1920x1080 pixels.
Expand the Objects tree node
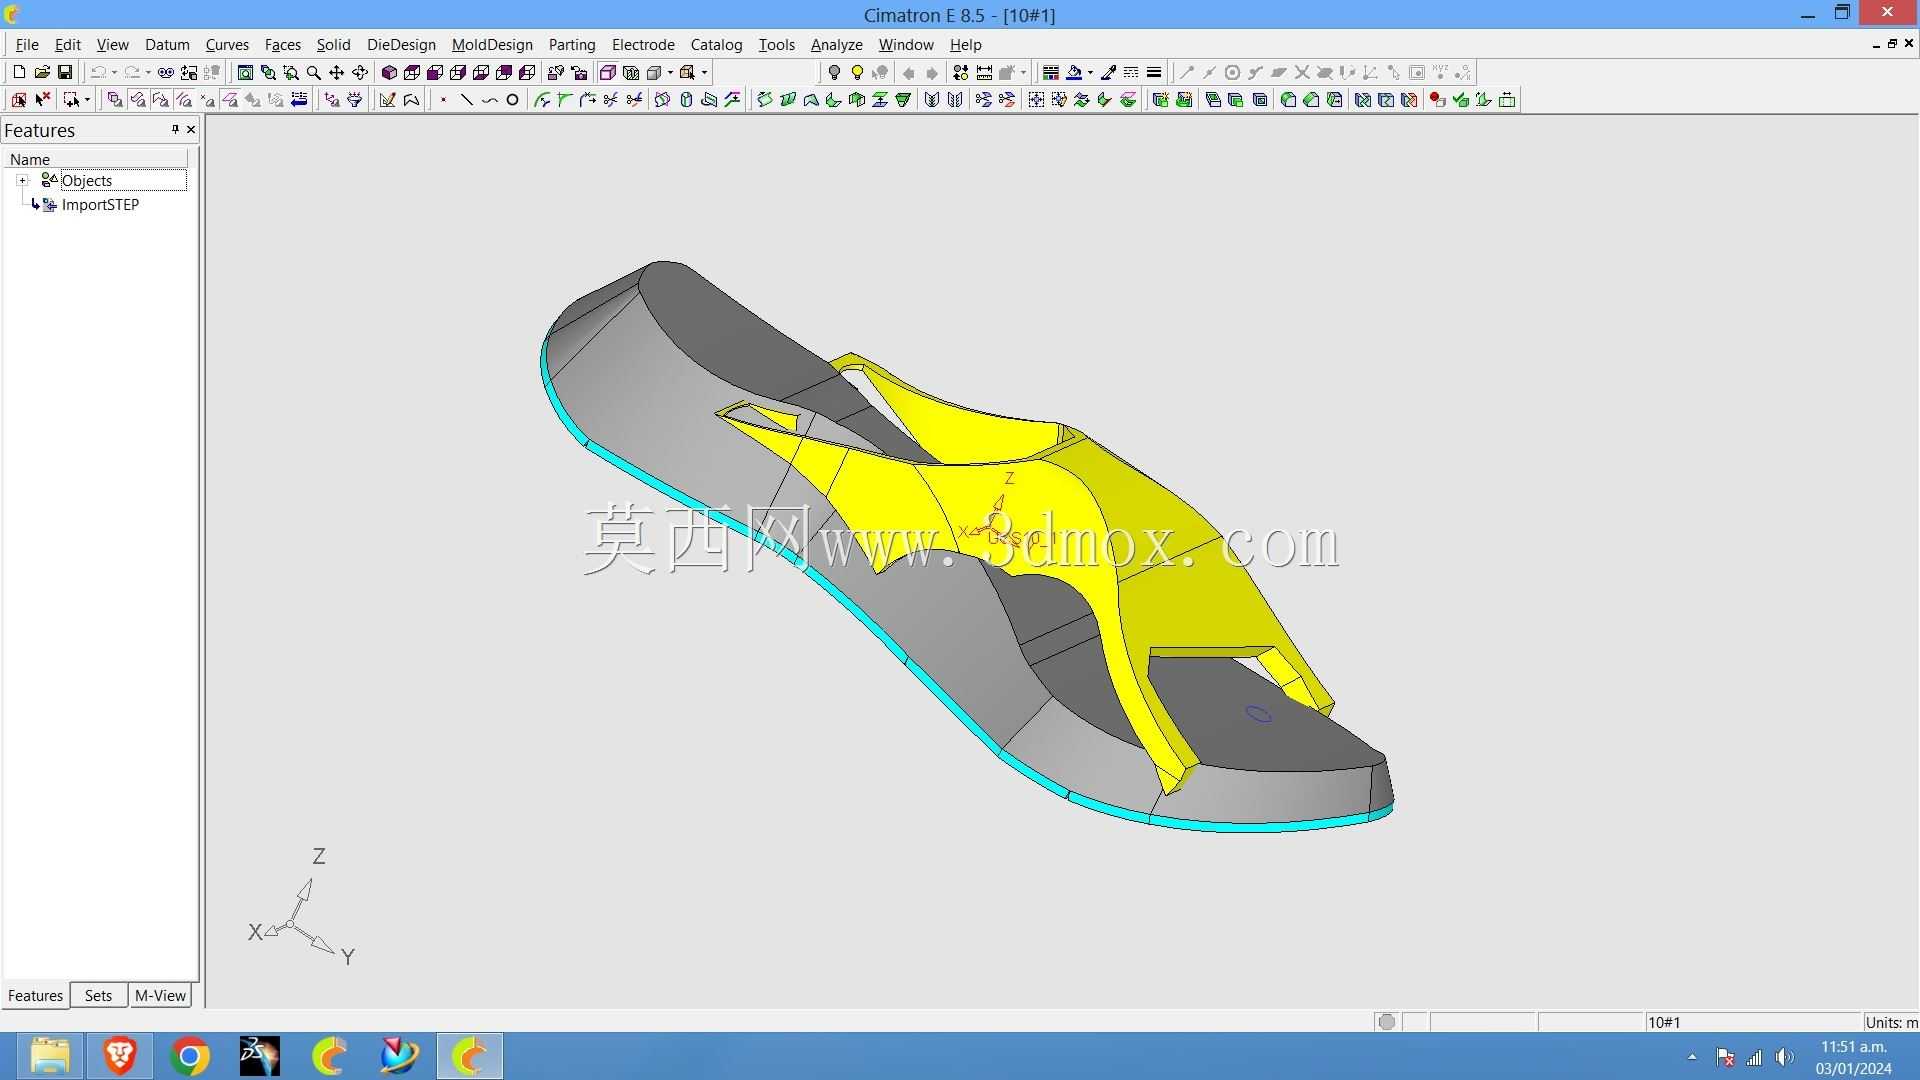22,181
